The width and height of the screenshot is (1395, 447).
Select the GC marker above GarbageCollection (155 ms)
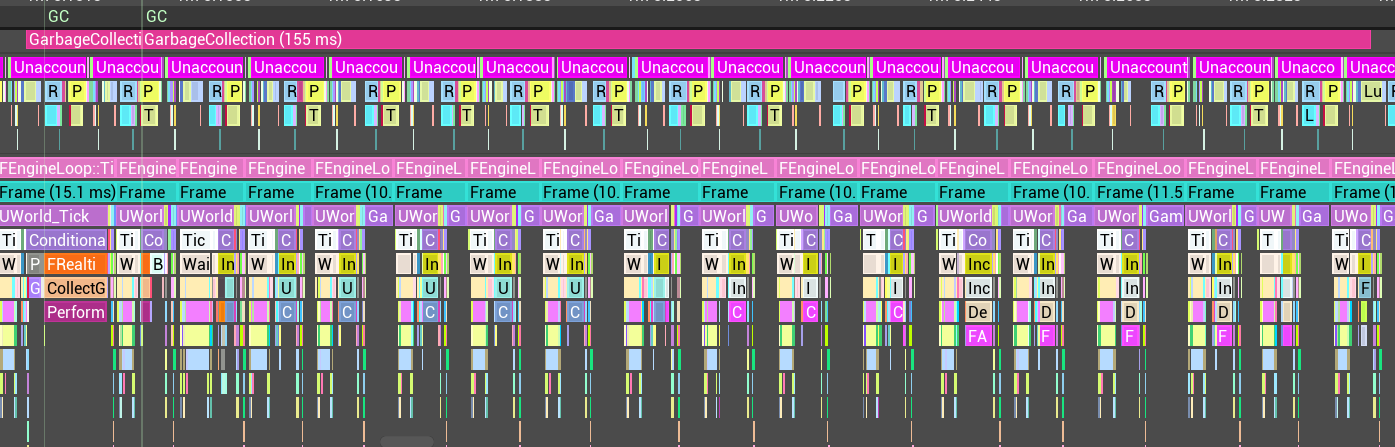point(156,16)
